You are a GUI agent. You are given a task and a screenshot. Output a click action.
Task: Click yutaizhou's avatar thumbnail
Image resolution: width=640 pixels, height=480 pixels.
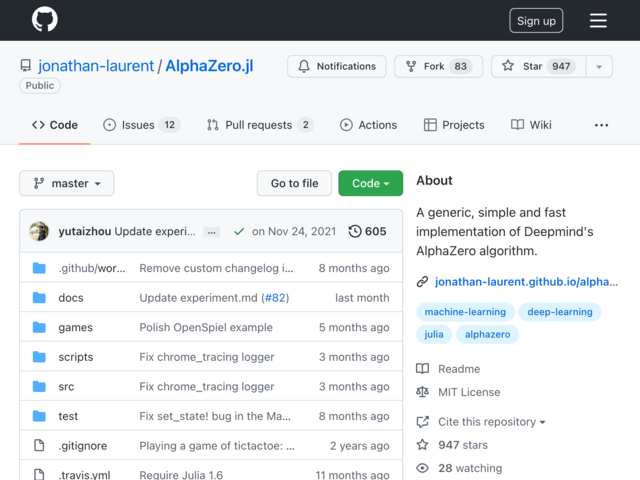point(39,231)
